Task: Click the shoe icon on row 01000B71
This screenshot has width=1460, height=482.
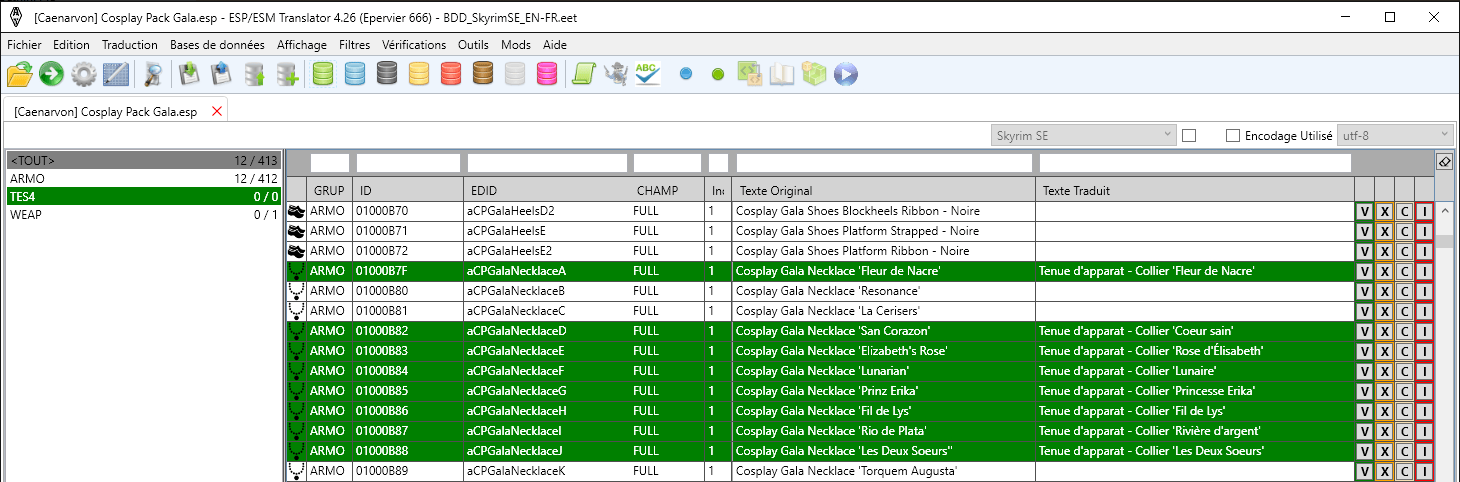Action: pos(296,231)
